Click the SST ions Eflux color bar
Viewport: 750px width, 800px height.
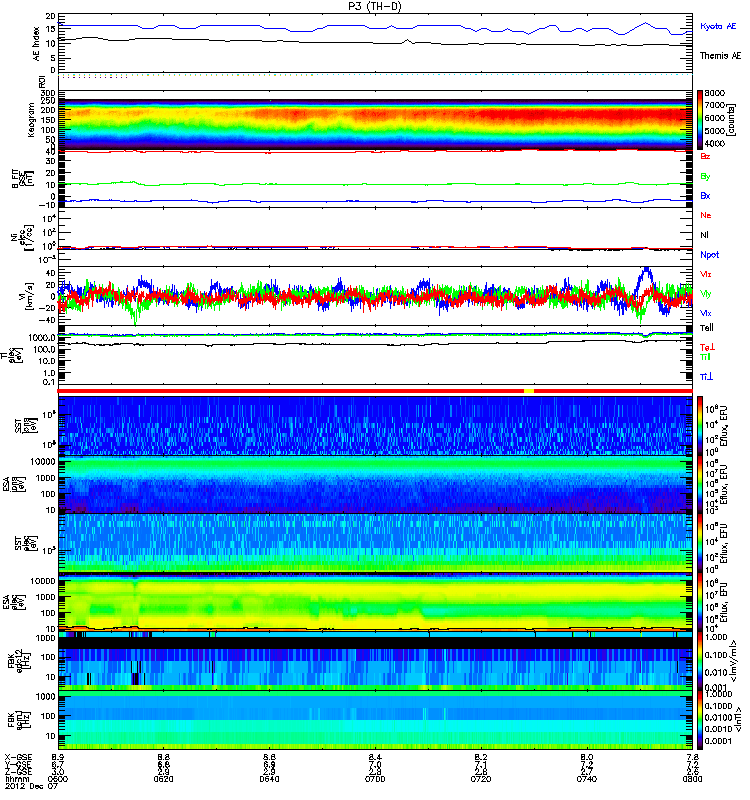point(699,425)
